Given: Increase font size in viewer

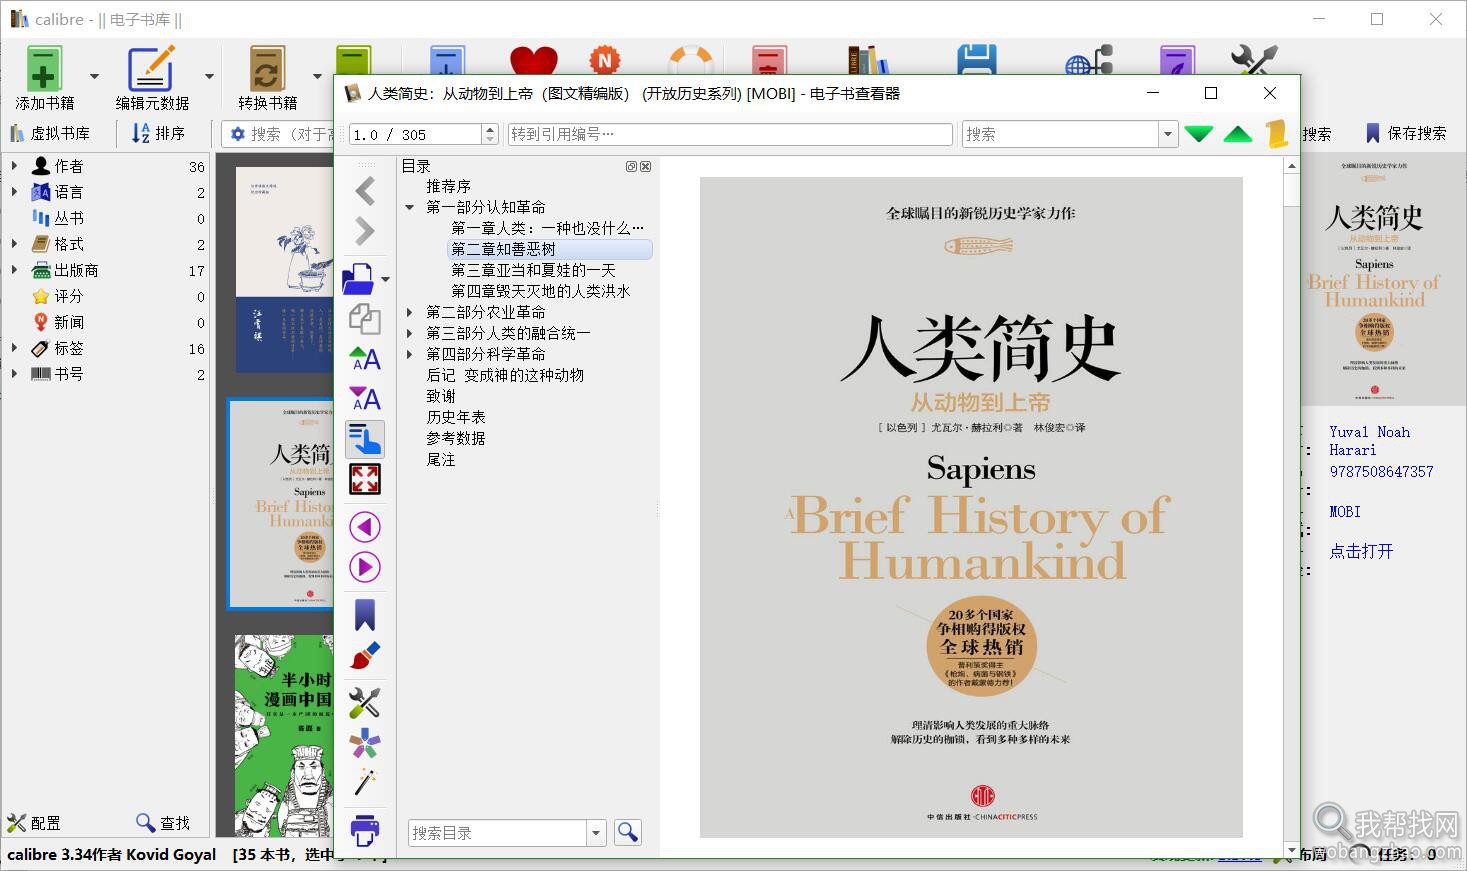Looking at the screenshot, I should [x=365, y=359].
